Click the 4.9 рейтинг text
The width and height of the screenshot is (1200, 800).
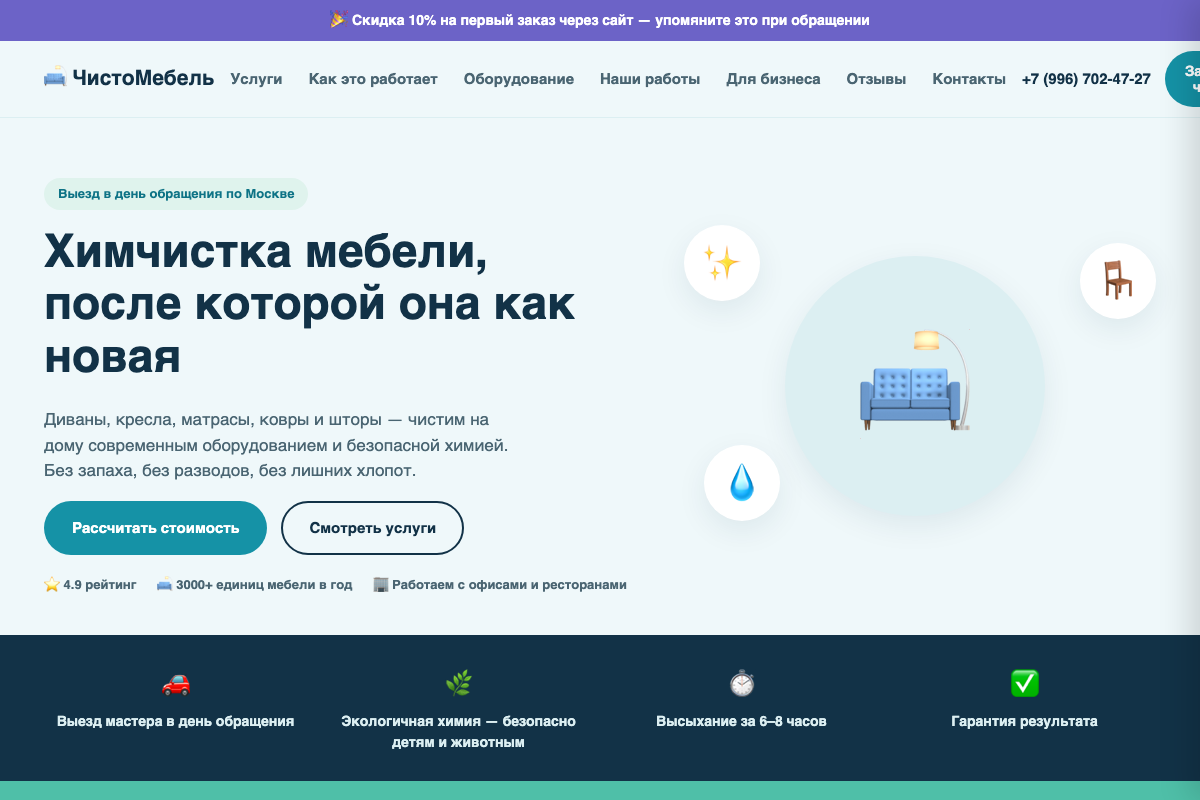tap(99, 585)
